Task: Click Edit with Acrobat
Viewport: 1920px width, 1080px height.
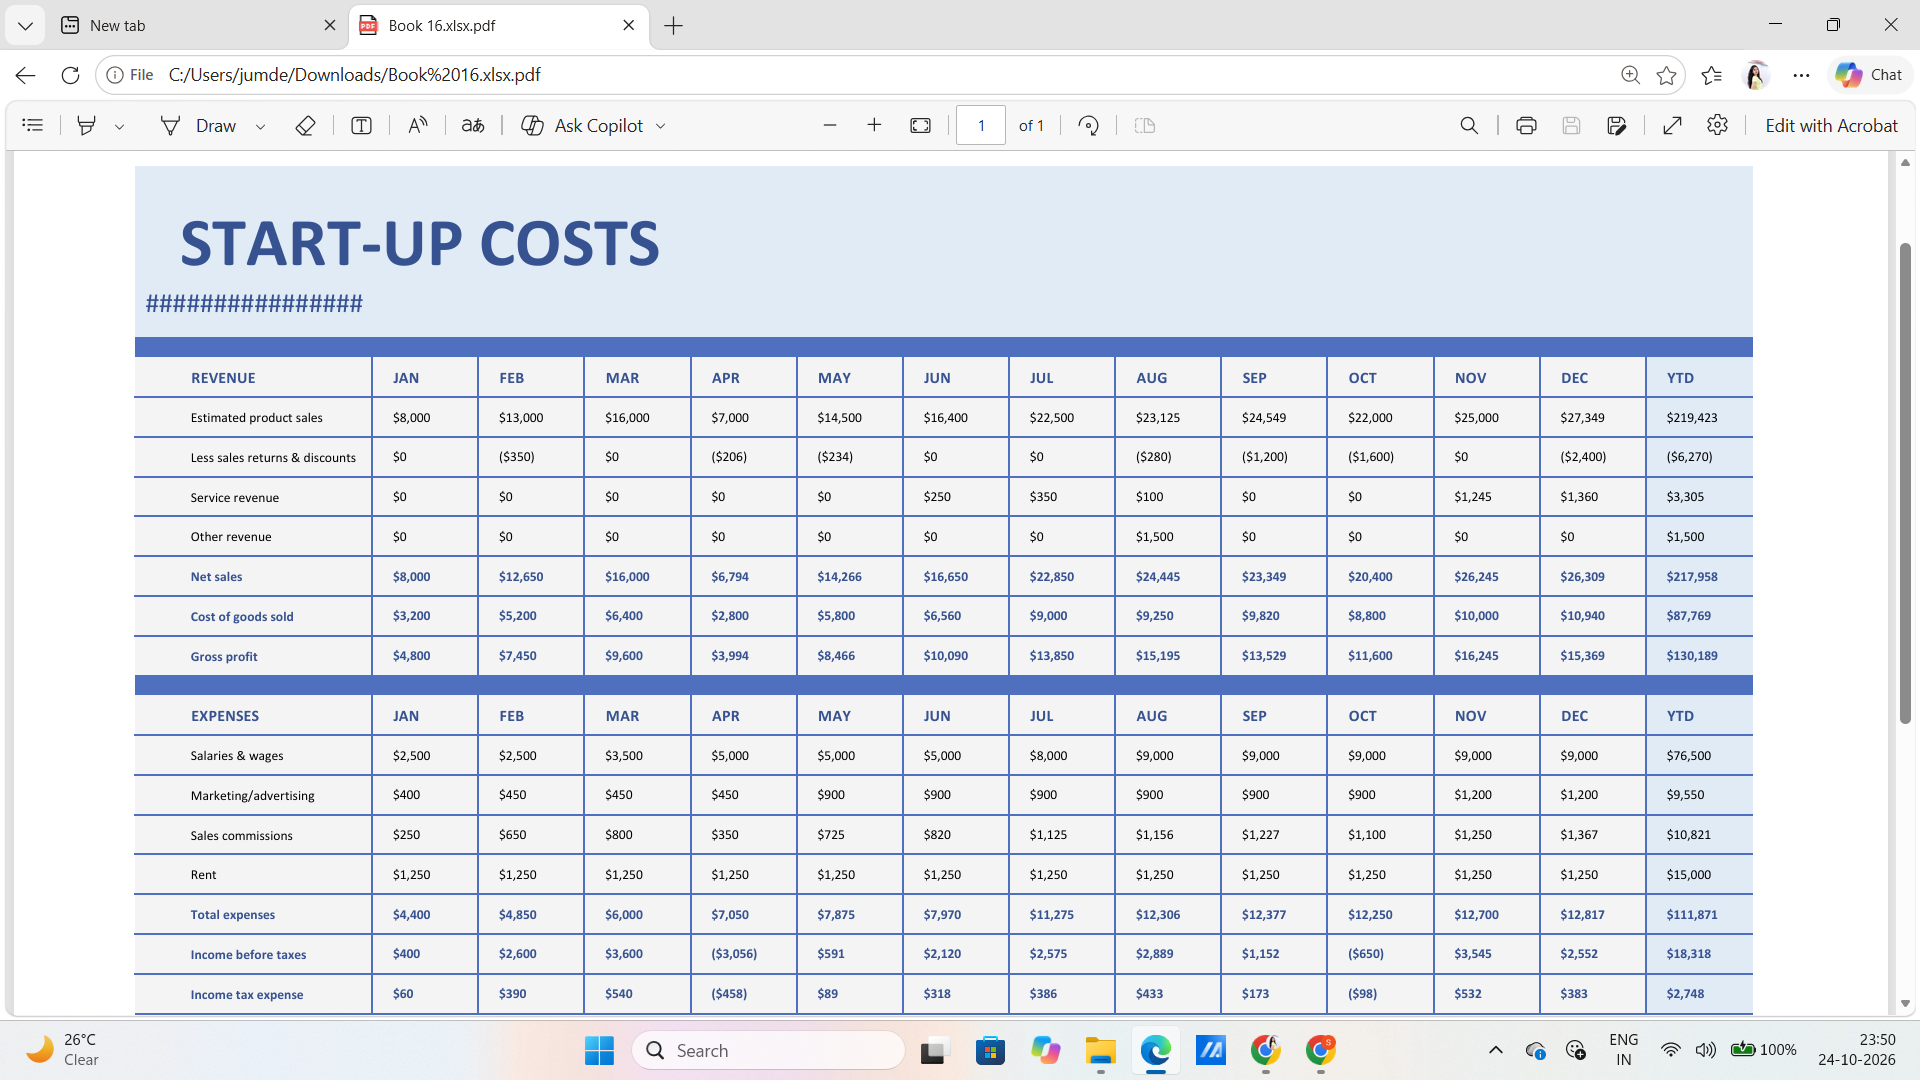Action: [1831, 125]
